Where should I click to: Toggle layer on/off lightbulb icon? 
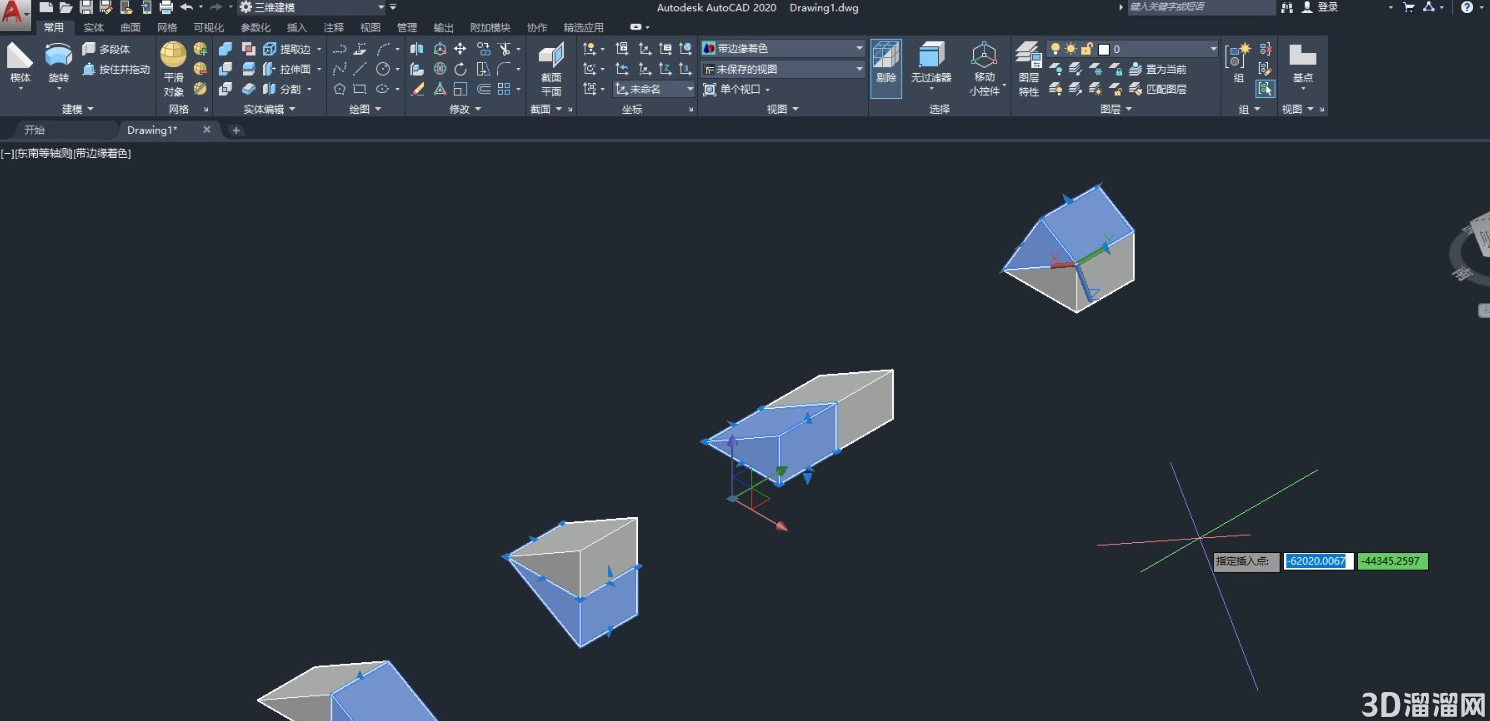coord(1054,49)
